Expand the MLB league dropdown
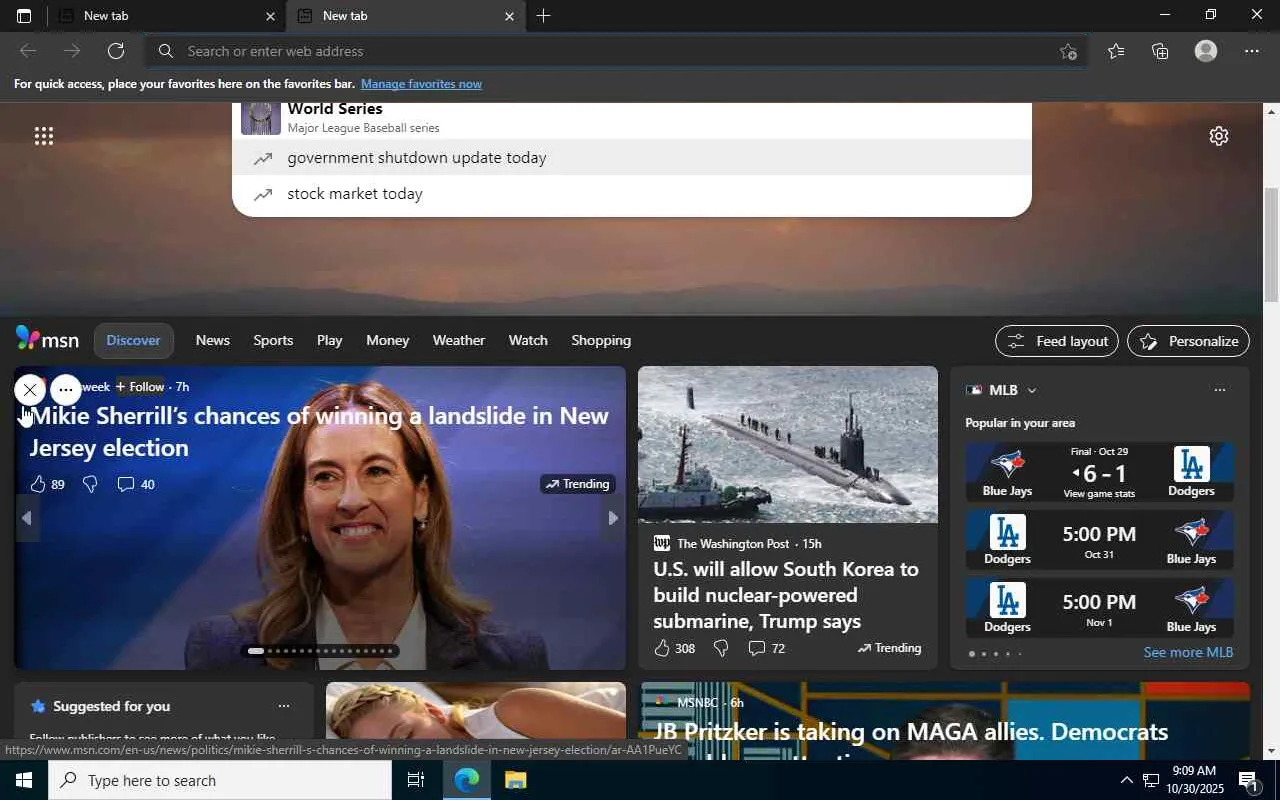 [1032, 390]
